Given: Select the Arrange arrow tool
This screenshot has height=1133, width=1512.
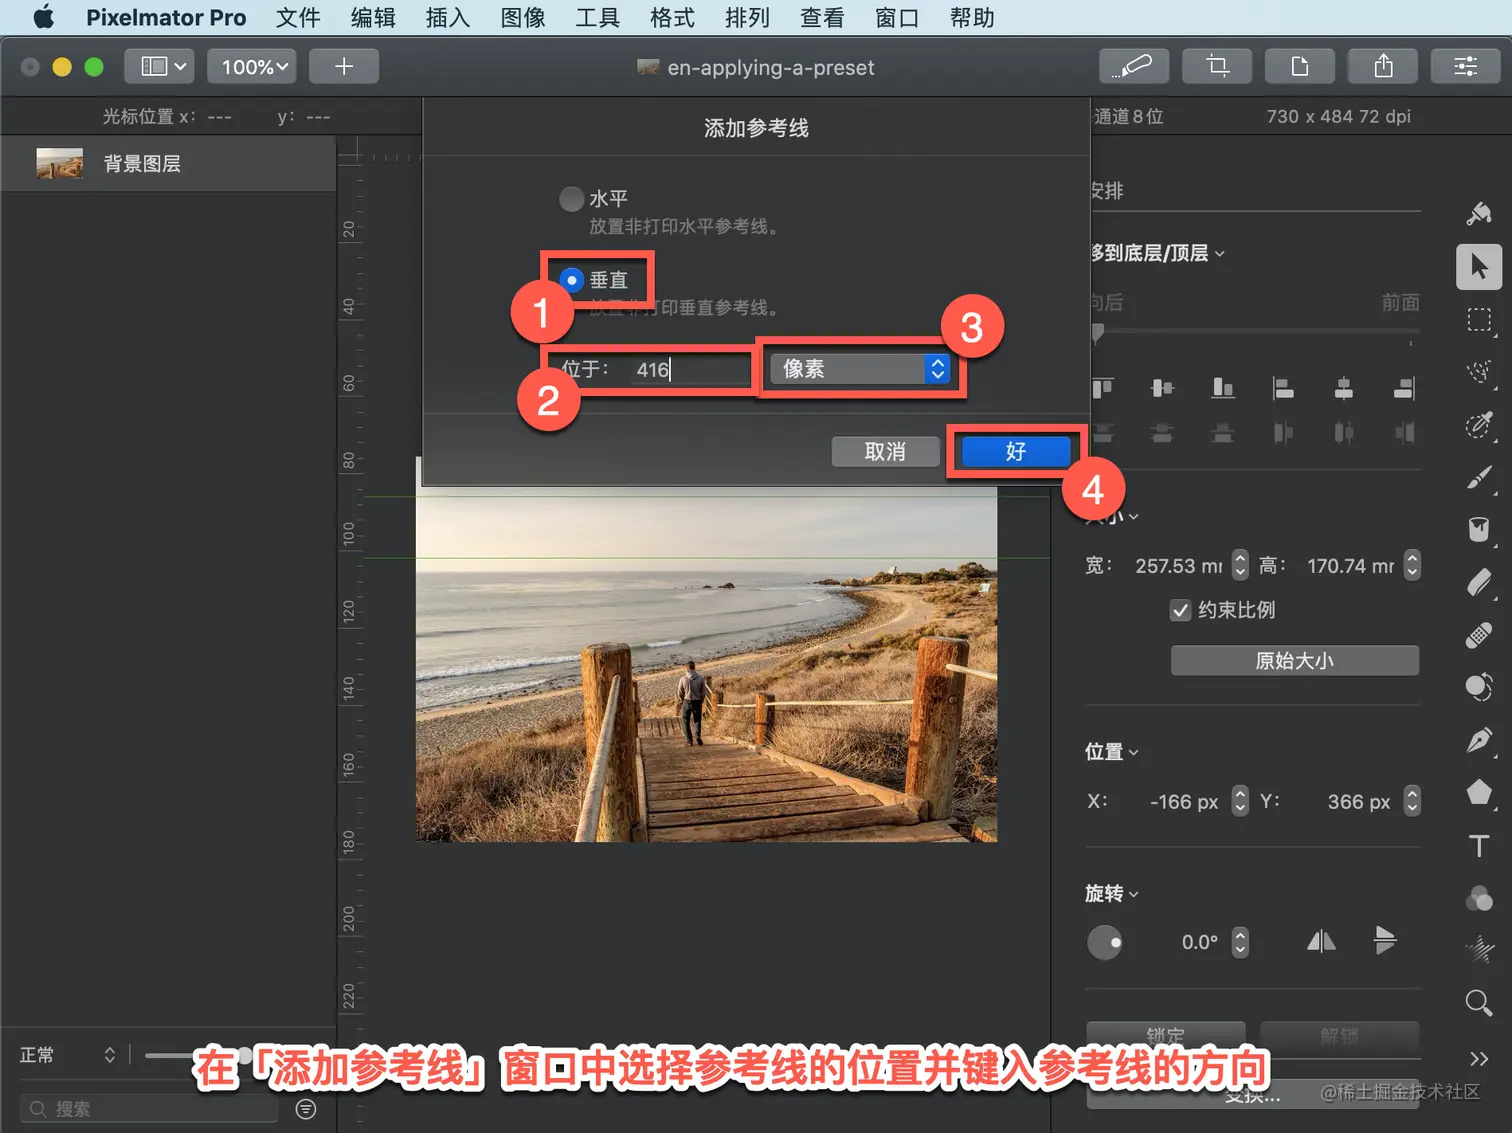Looking at the screenshot, I should click(1479, 267).
